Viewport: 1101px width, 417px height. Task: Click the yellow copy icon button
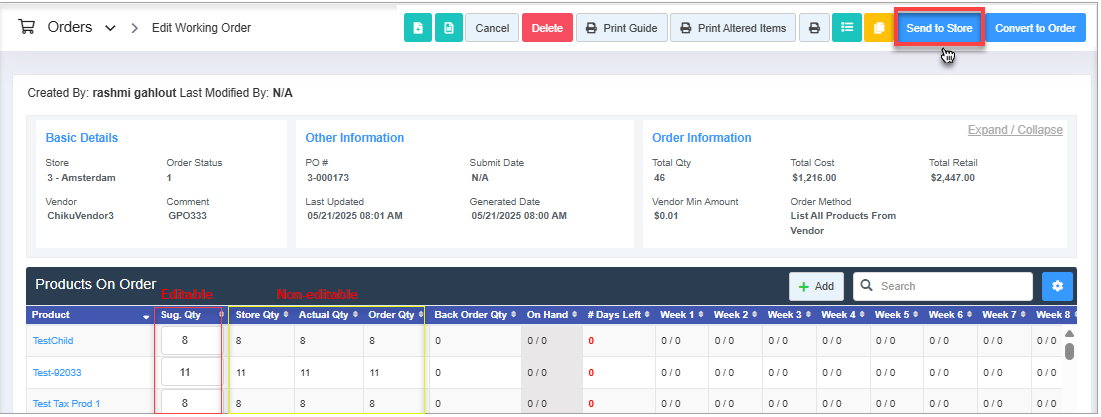click(x=878, y=28)
